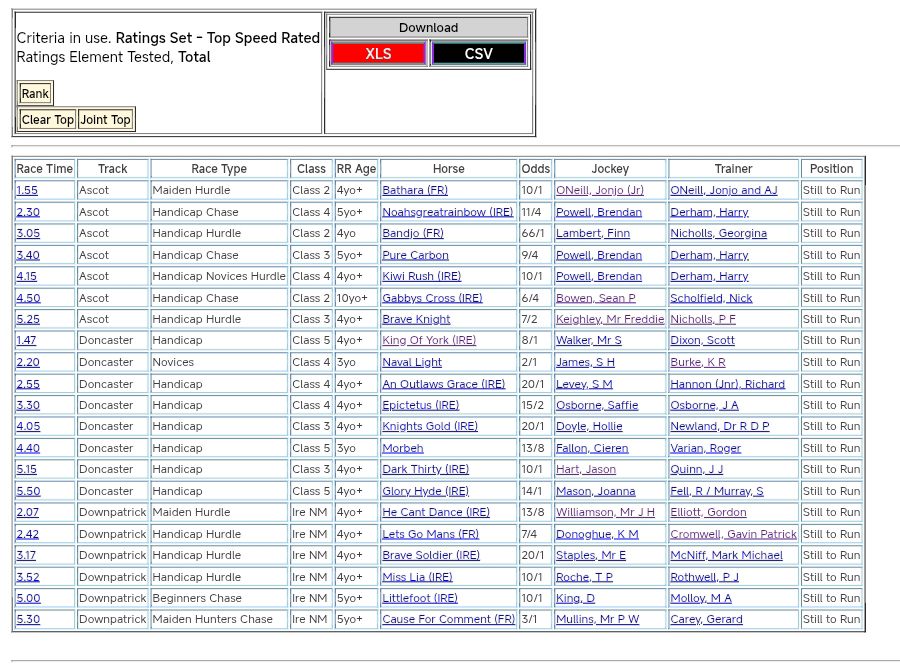
Task: Open the 2.07 Downpatrick race time link
Action: (x=28, y=513)
